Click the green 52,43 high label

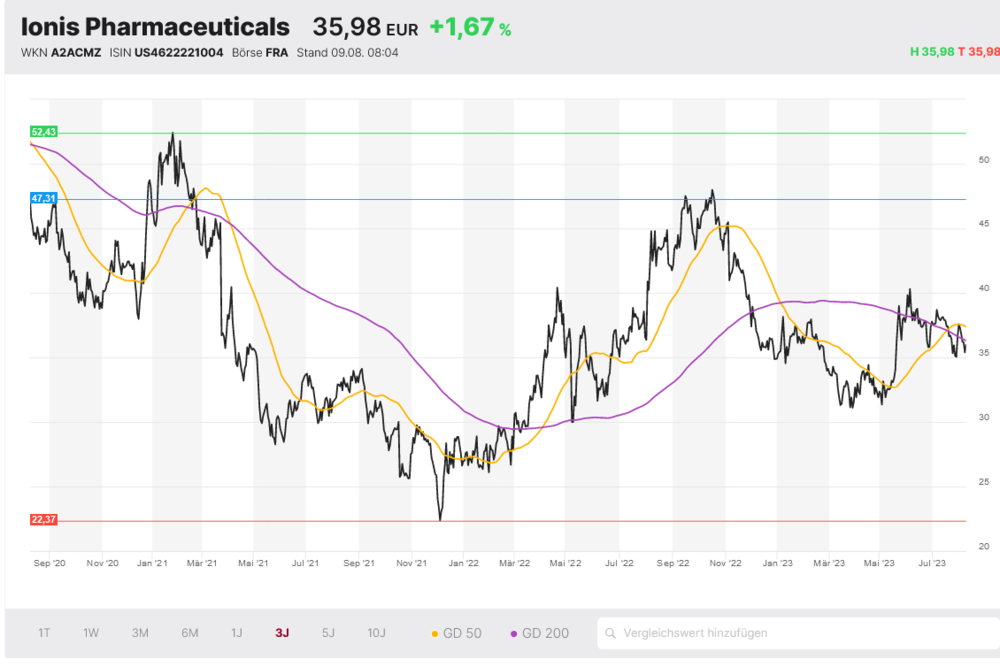[43, 132]
